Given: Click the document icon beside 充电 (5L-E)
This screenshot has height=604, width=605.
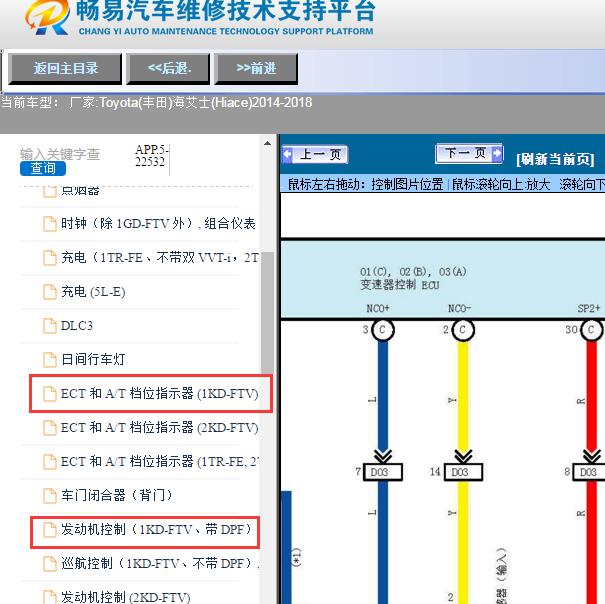Looking at the screenshot, I should [50, 291].
